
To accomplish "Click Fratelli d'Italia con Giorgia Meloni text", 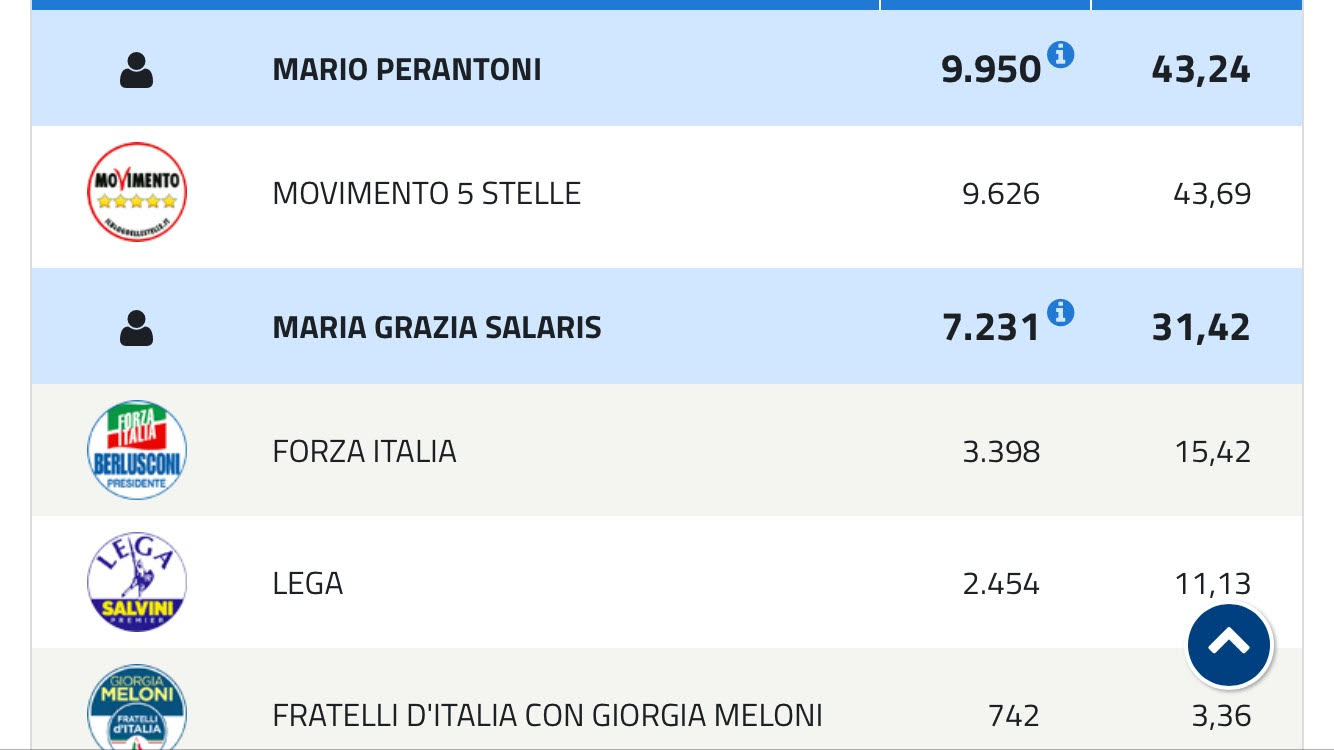I will [547, 716].
